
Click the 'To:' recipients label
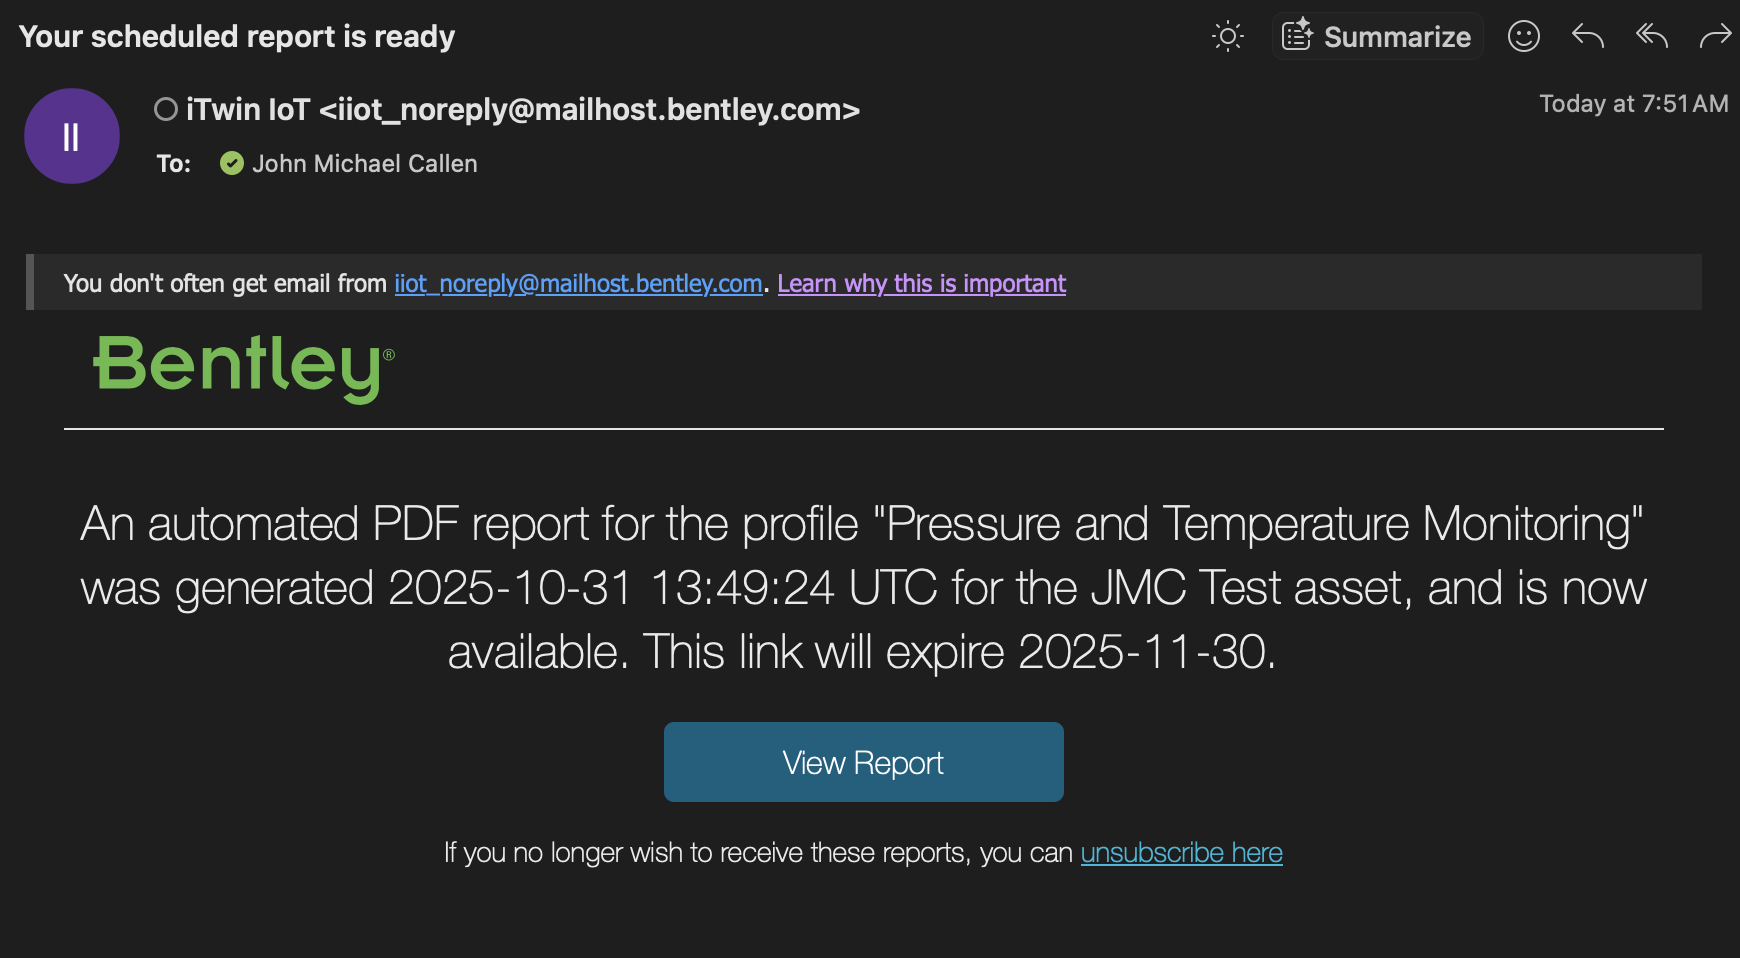click(173, 164)
